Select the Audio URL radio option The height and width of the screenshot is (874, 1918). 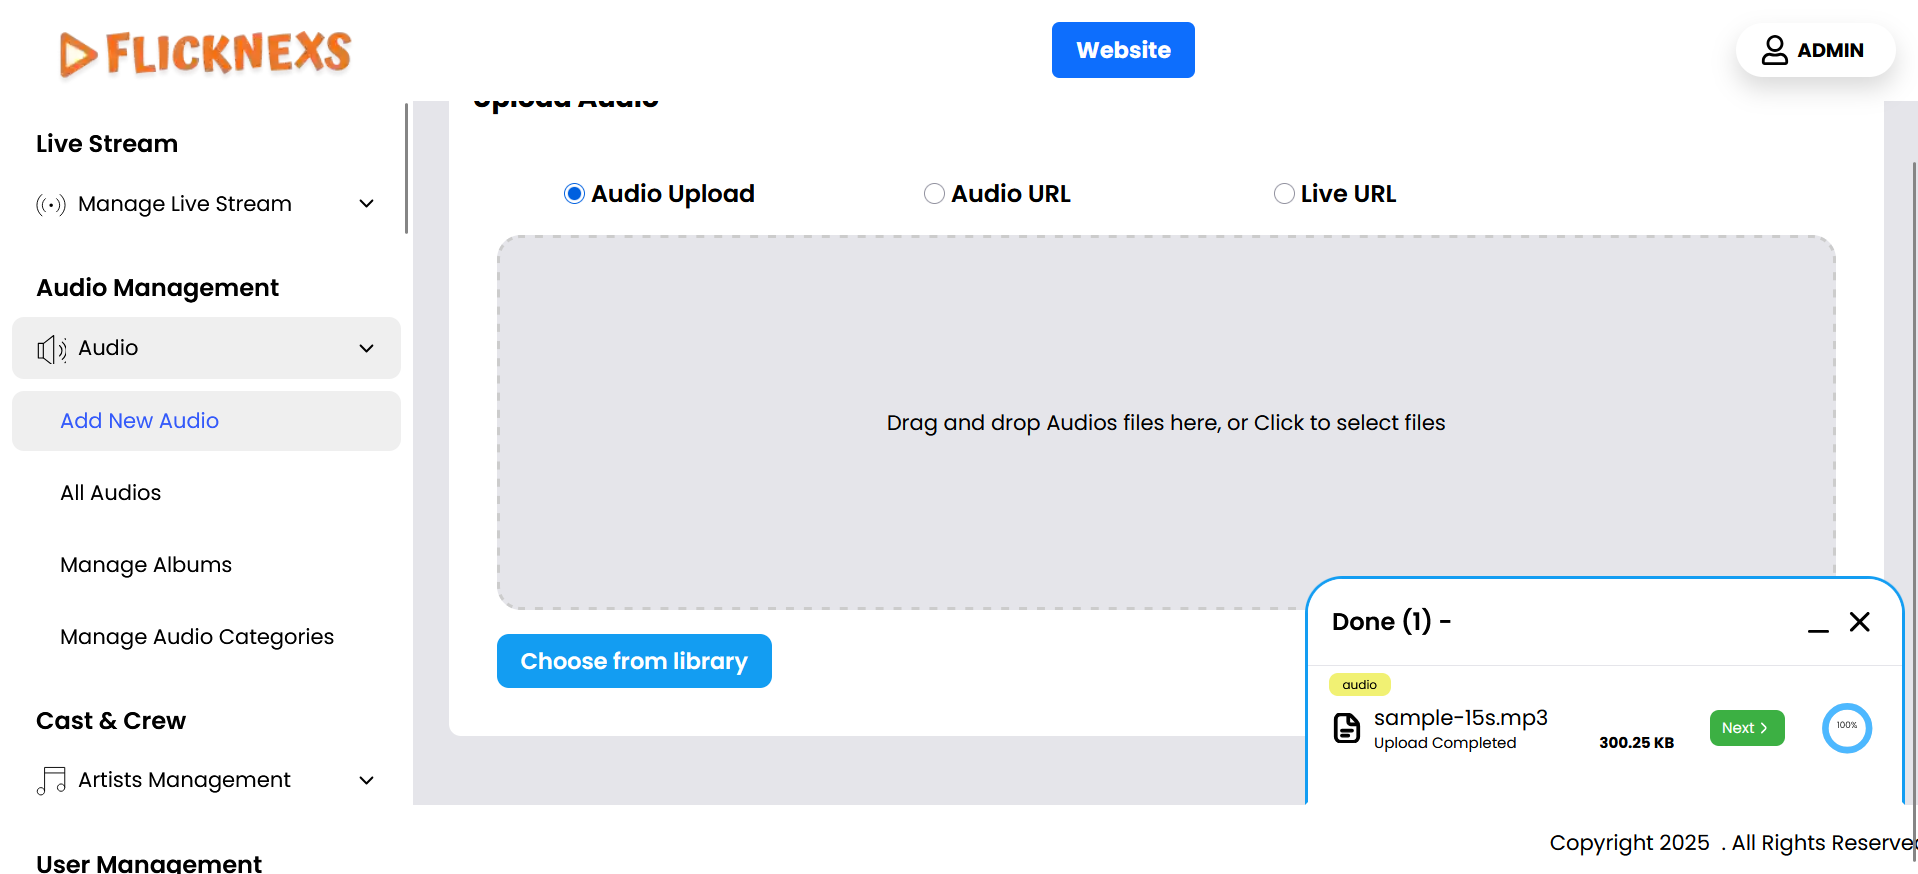tap(934, 194)
